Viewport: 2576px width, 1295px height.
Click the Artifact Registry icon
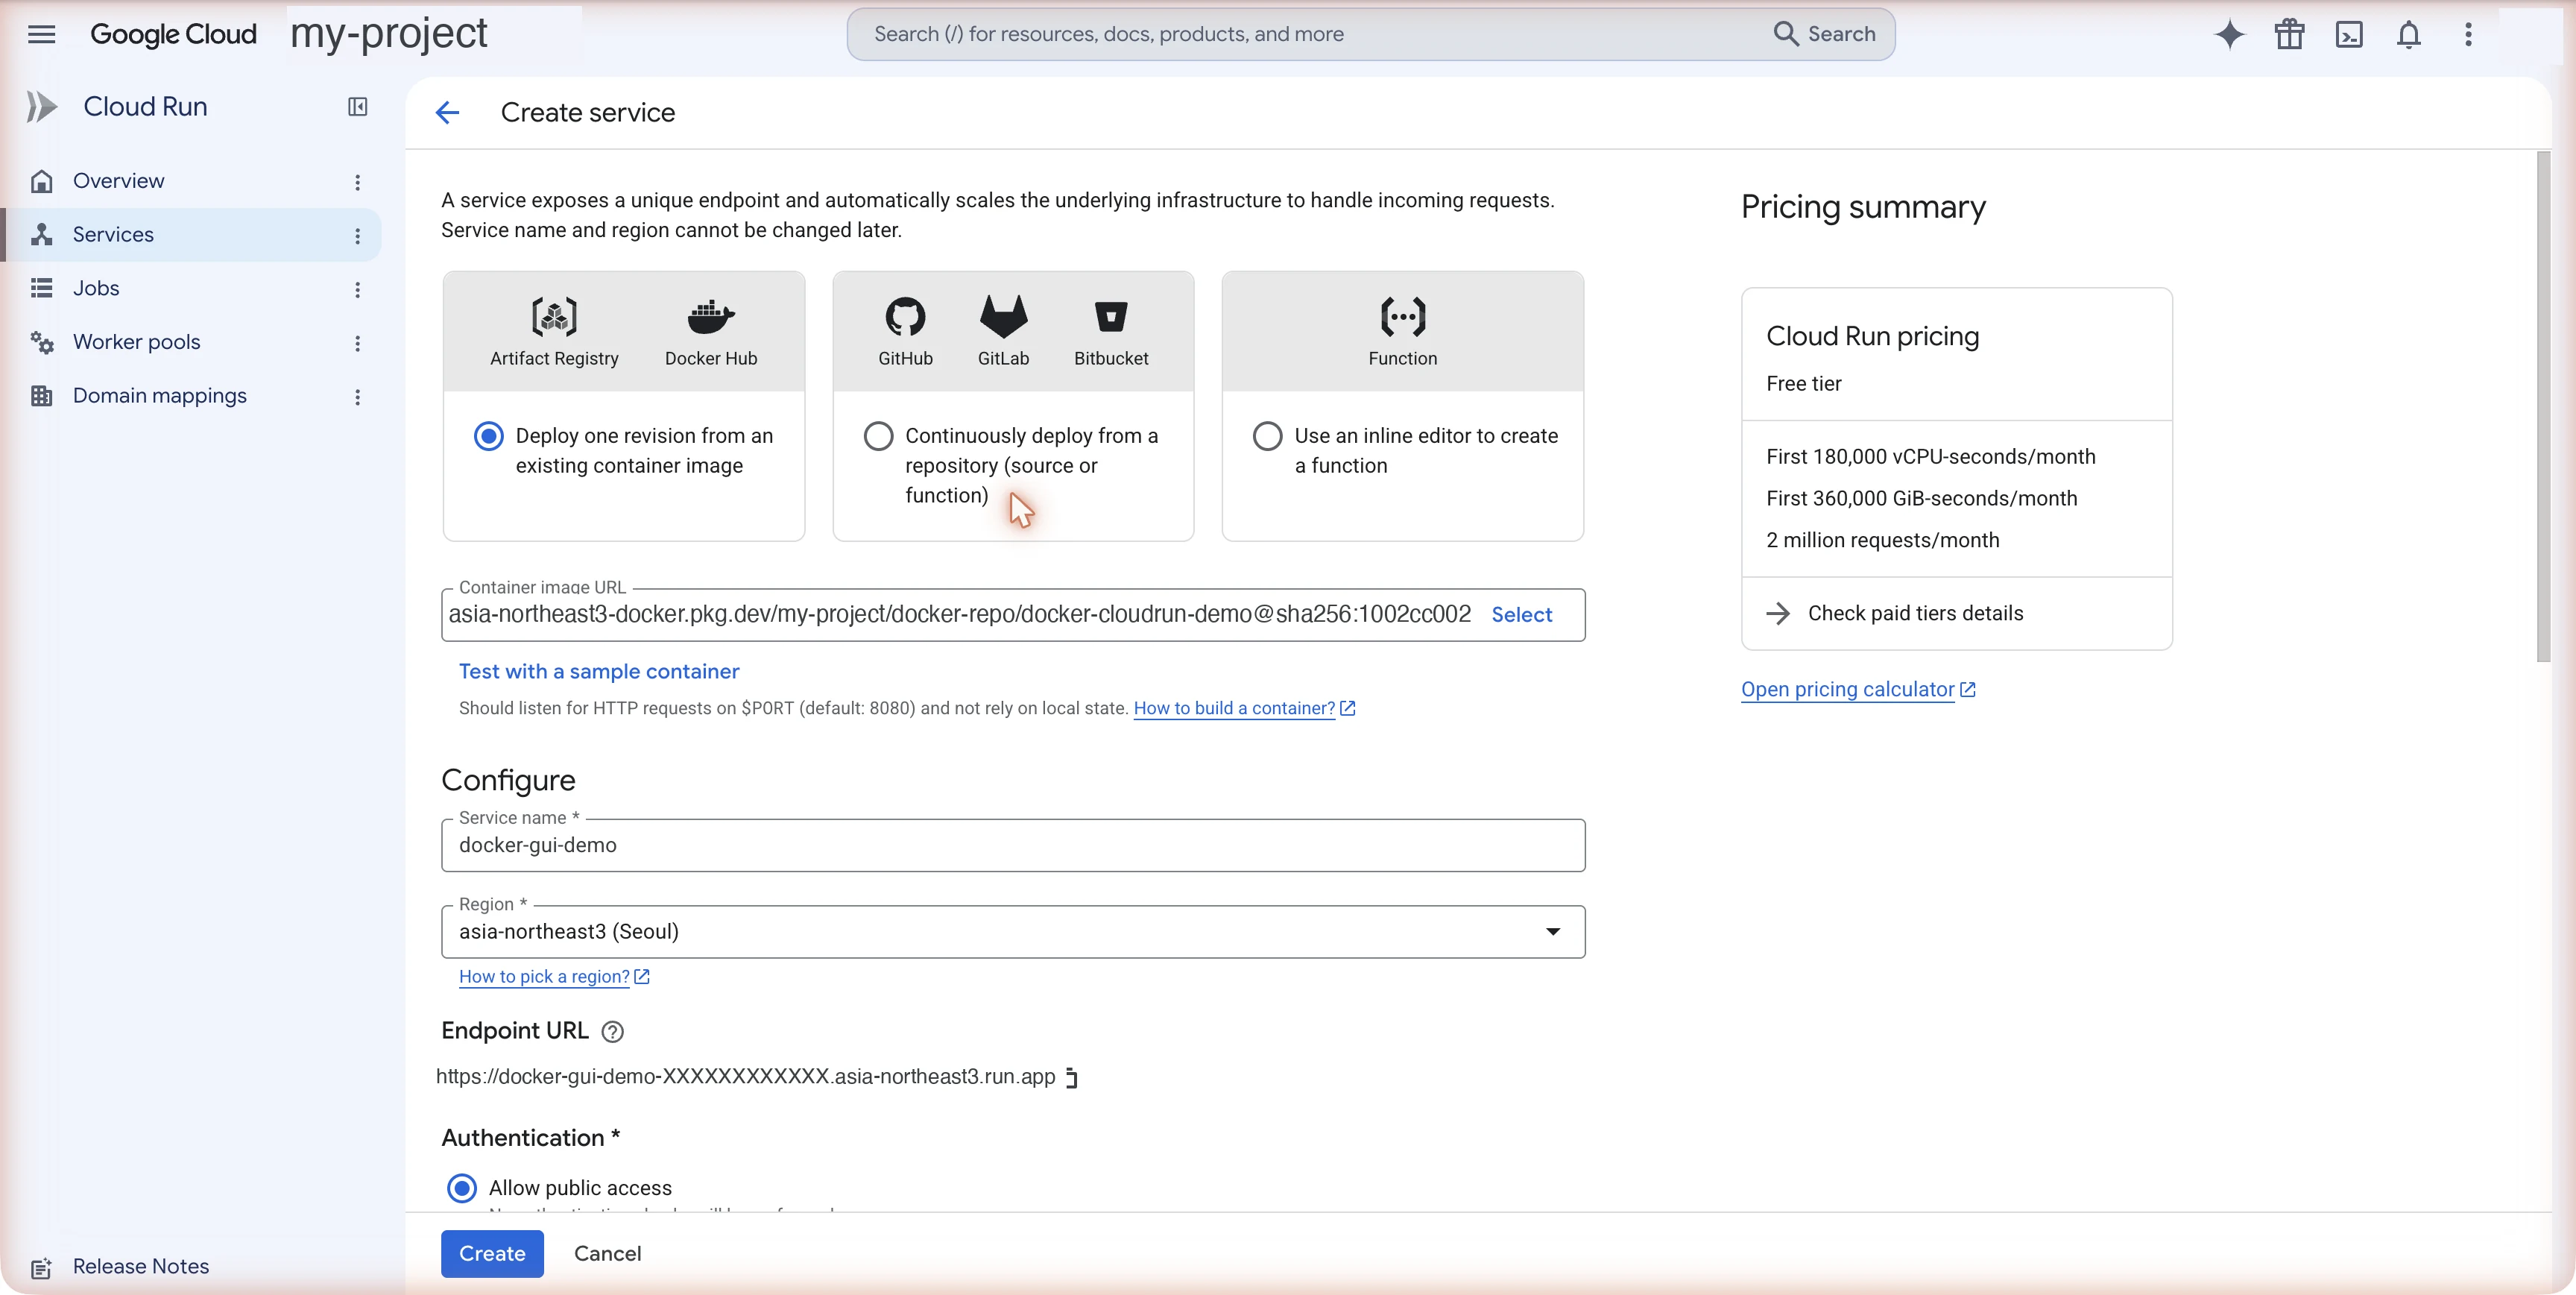click(x=554, y=317)
